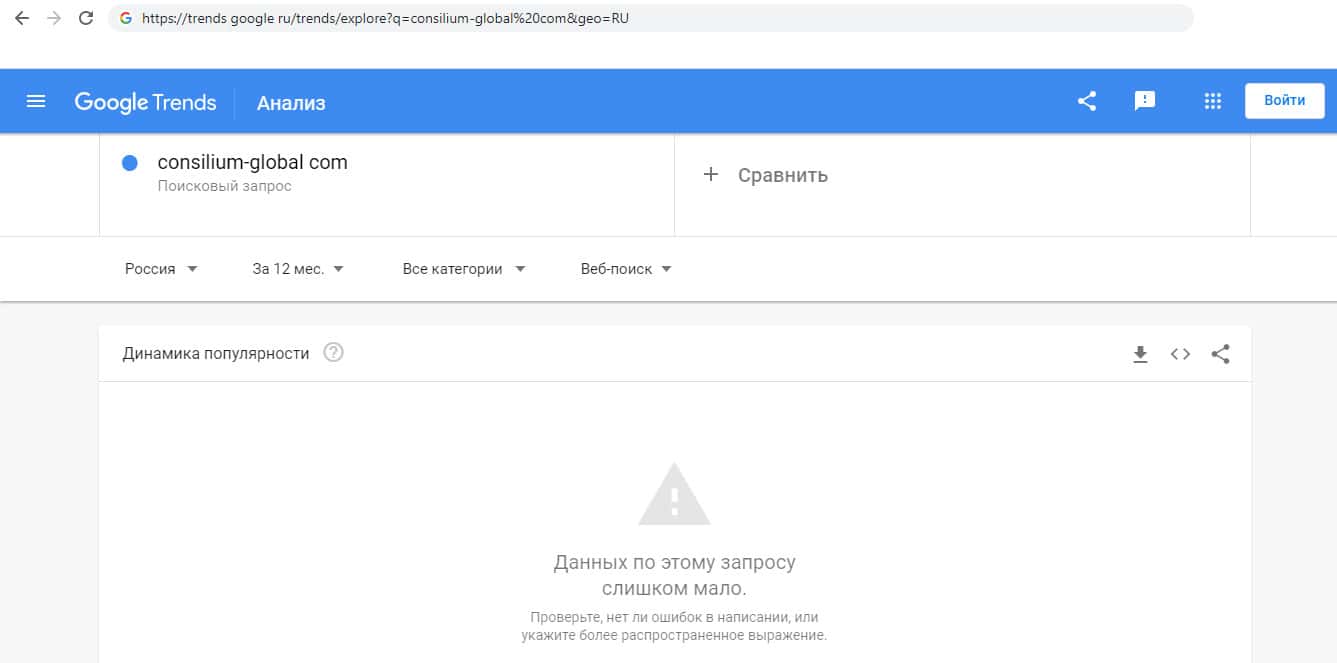Open the Google apps grid

(x=1213, y=101)
